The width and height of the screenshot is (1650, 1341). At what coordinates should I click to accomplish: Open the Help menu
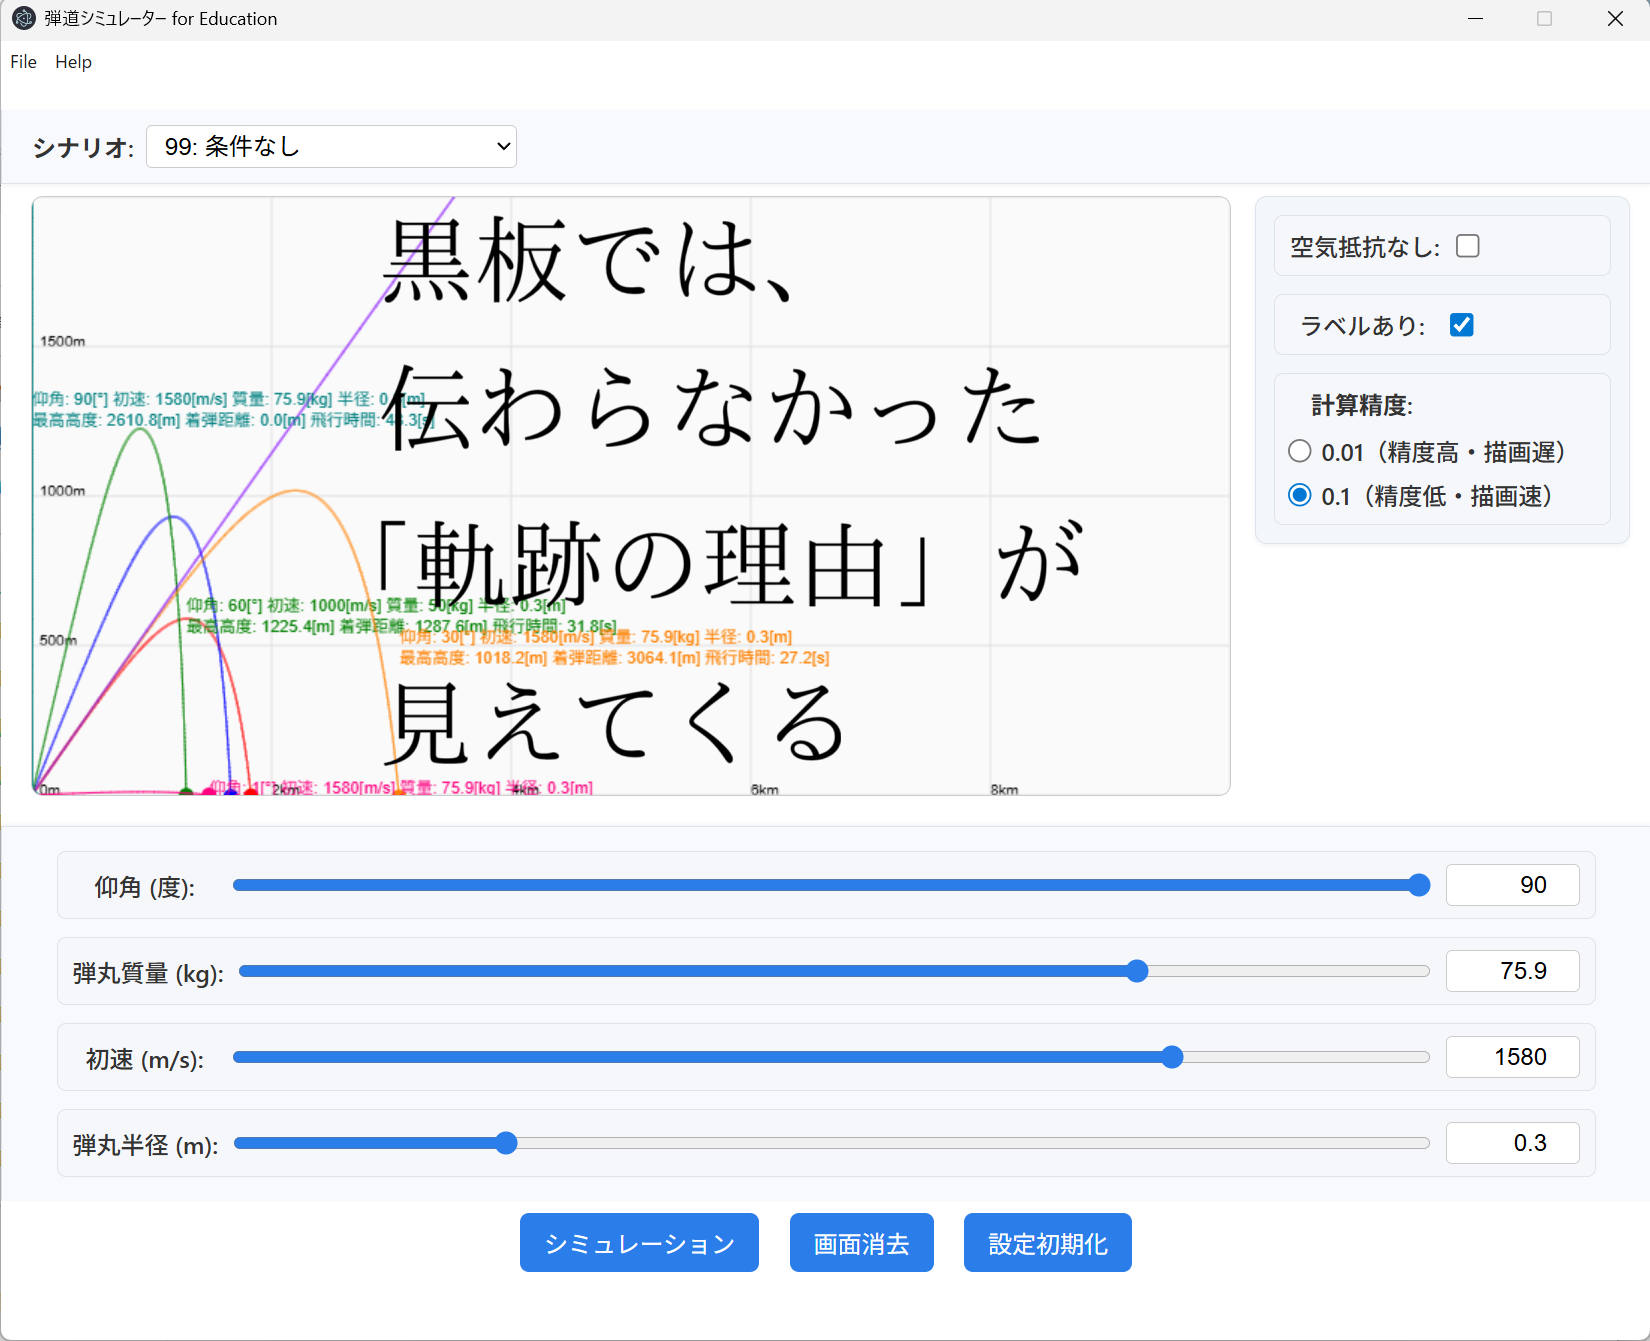(72, 61)
